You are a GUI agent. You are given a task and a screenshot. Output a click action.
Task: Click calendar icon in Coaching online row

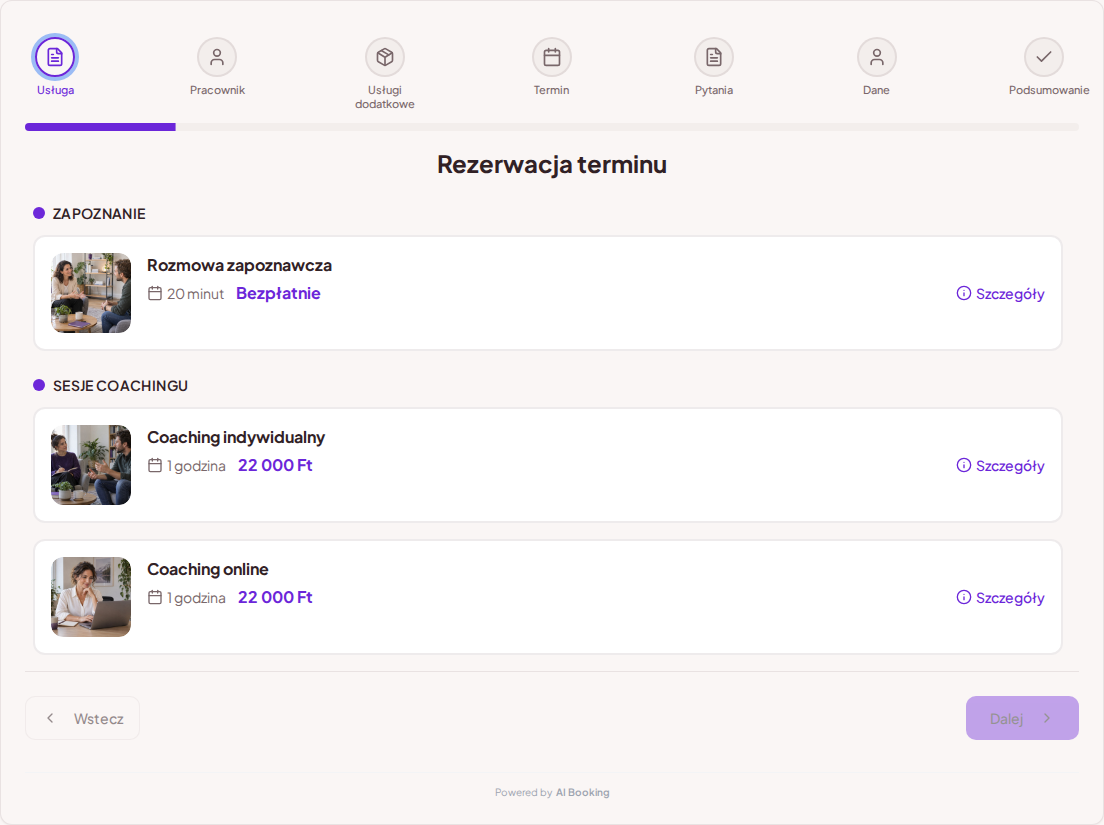155,598
